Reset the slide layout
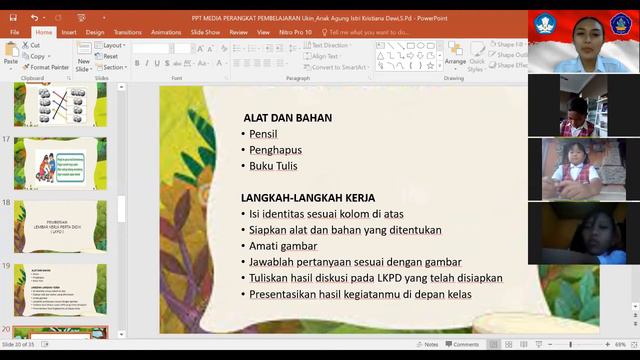The height and width of the screenshot is (360, 640). 107,56
